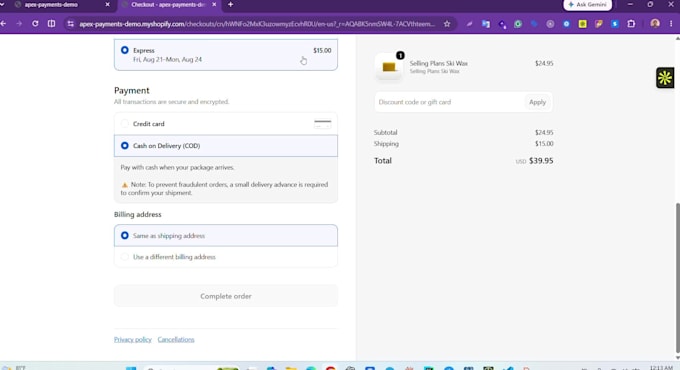Click the Complete order button

point(226,296)
